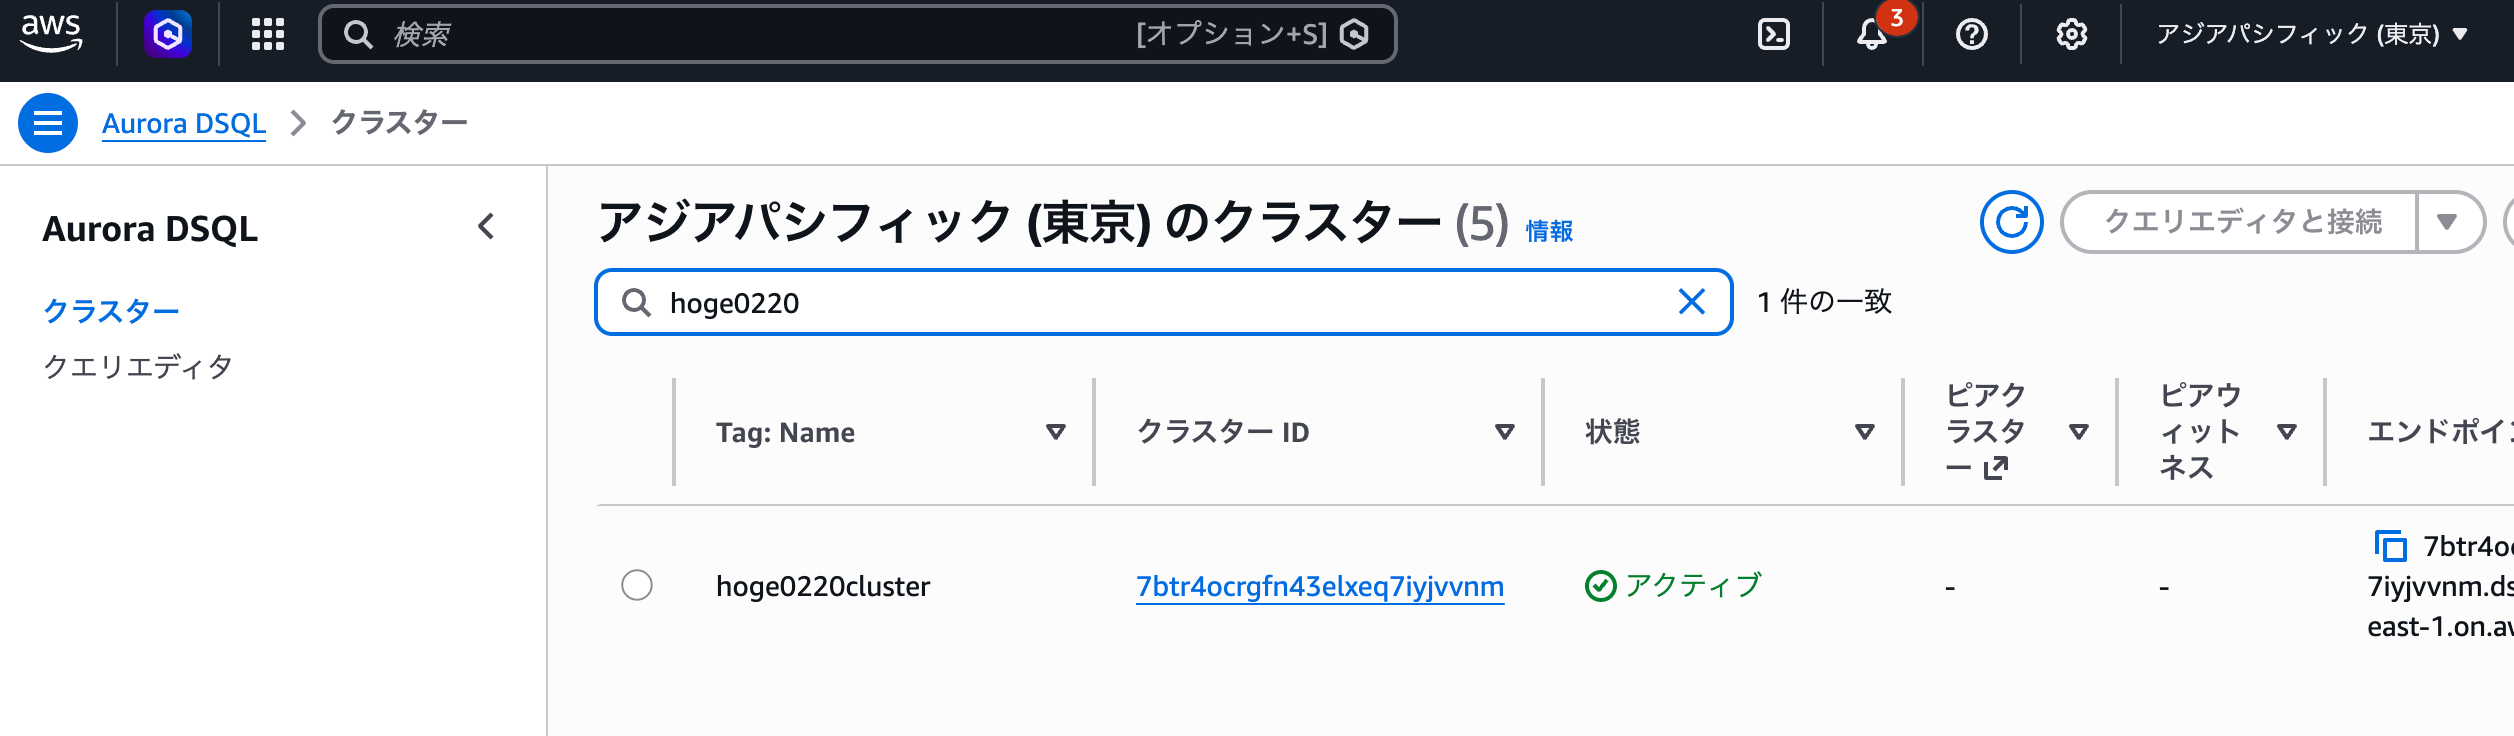Image resolution: width=2514 pixels, height=736 pixels.
Task: Click the AWS logo home icon
Action: pyautogui.click(x=51, y=33)
